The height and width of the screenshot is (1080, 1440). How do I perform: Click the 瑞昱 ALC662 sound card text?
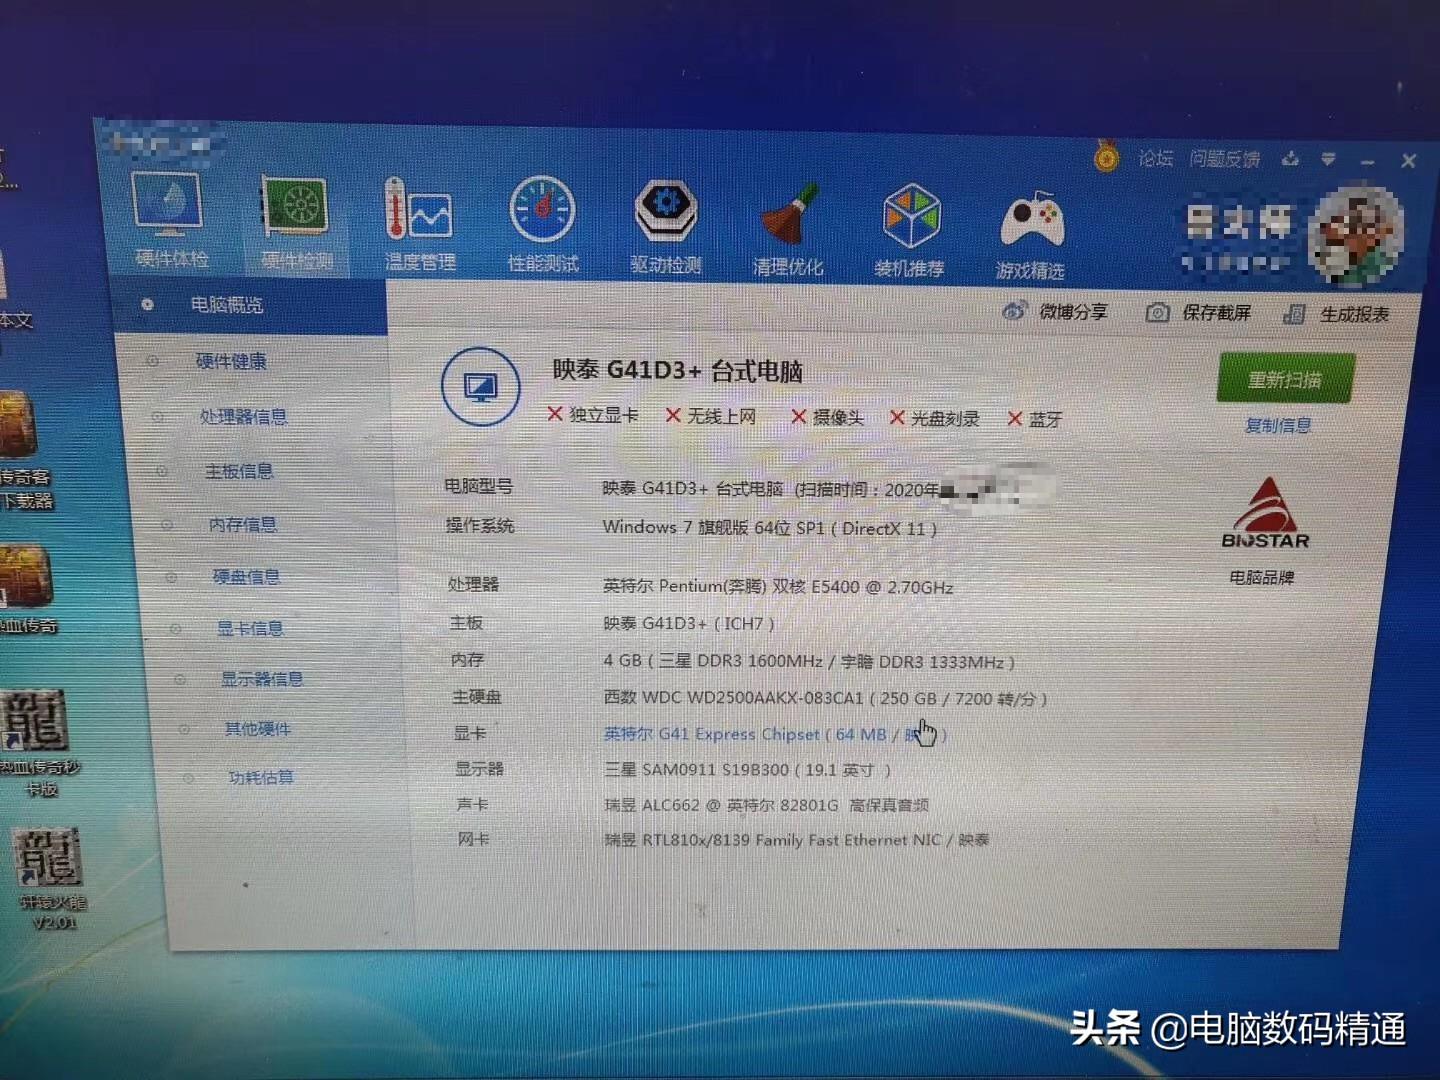(x=767, y=804)
